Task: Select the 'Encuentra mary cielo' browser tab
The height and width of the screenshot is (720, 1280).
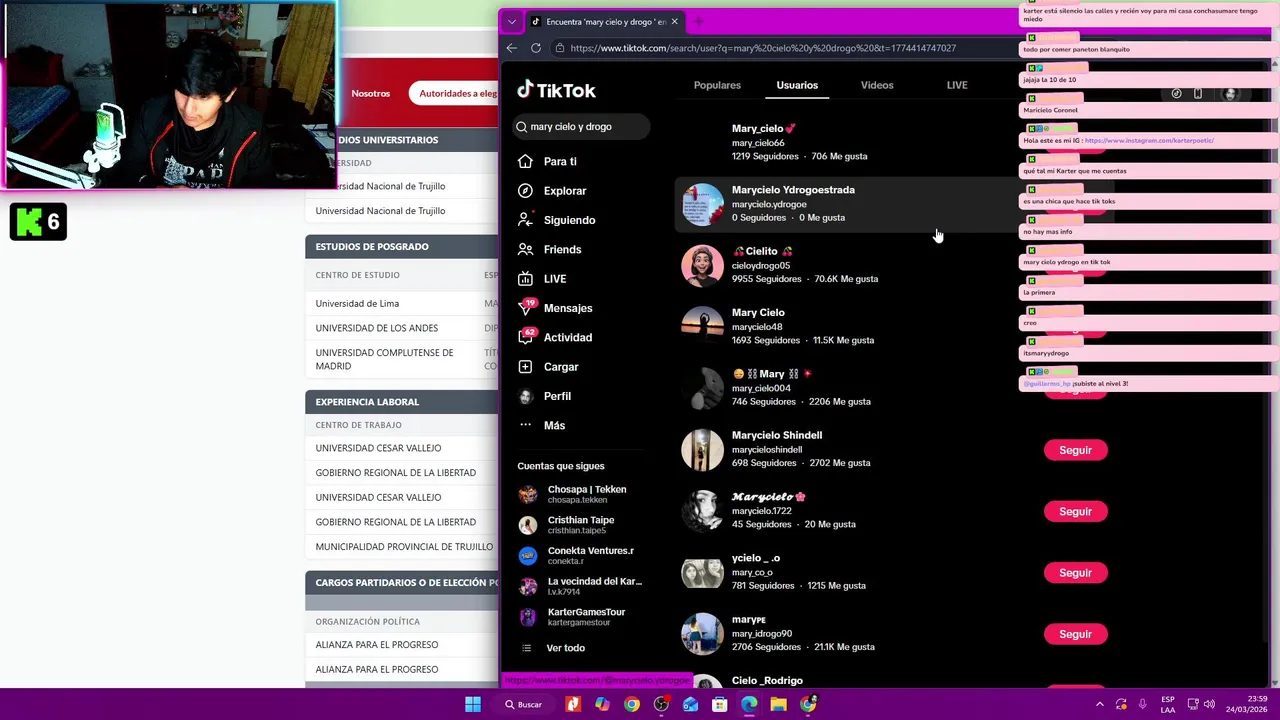Action: click(x=604, y=21)
